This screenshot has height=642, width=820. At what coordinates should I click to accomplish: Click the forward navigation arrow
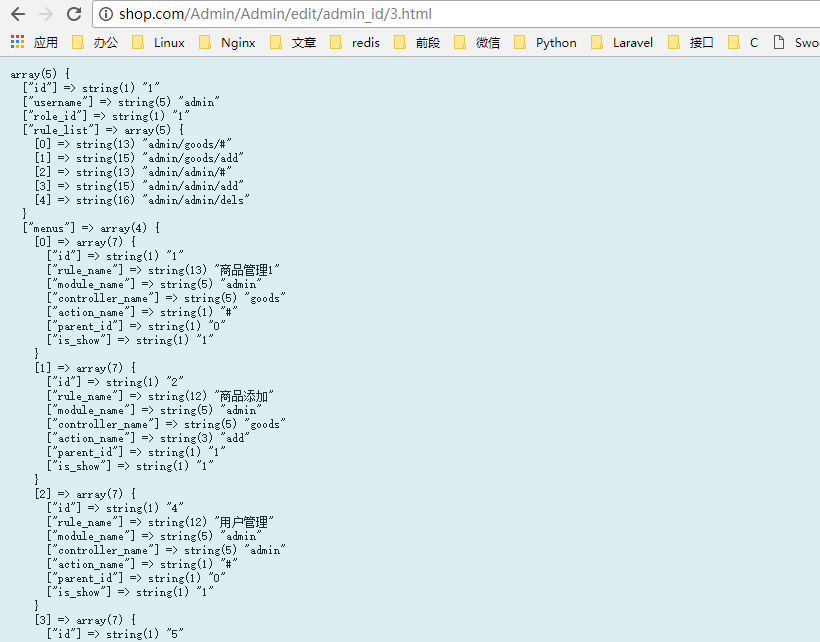tap(46, 14)
